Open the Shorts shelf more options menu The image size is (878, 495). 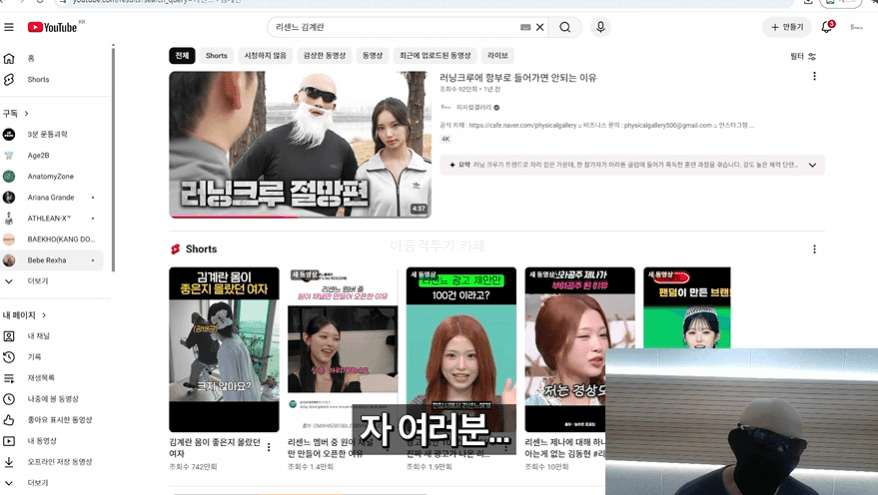click(814, 249)
